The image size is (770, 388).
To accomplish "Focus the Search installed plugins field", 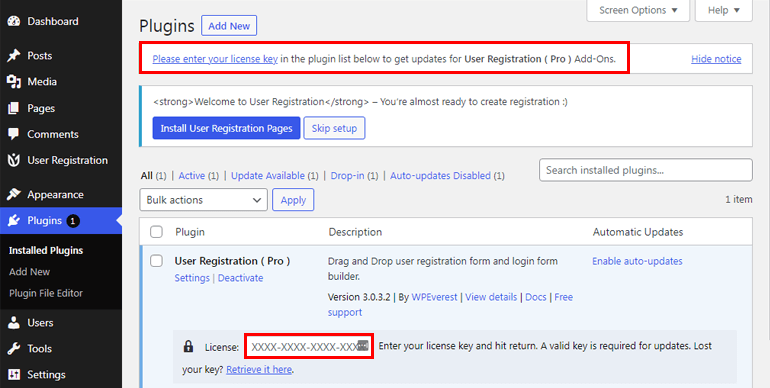I will tap(646, 170).
